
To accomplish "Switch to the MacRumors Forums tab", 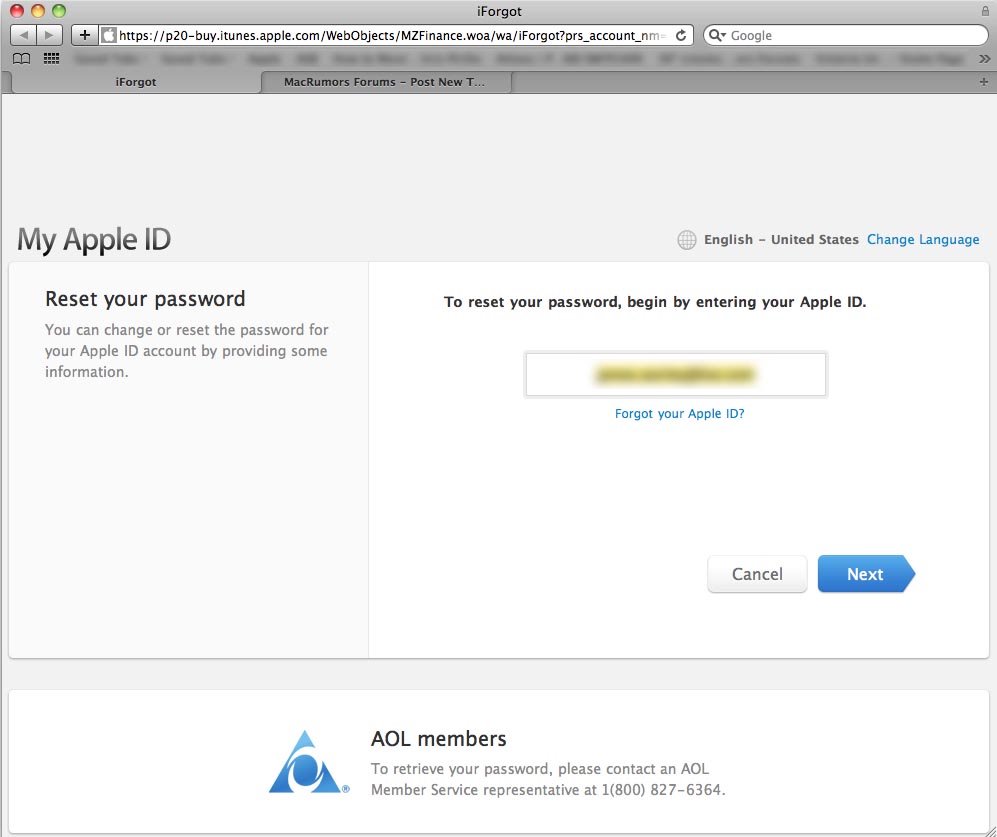I will click(x=384, y=82).
